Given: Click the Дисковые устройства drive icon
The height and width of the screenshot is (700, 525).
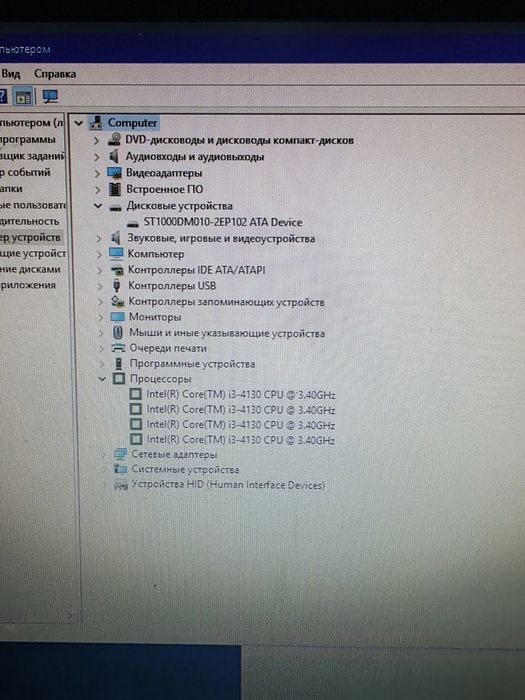Looking at the screenshot, I should tap(116, 207).
